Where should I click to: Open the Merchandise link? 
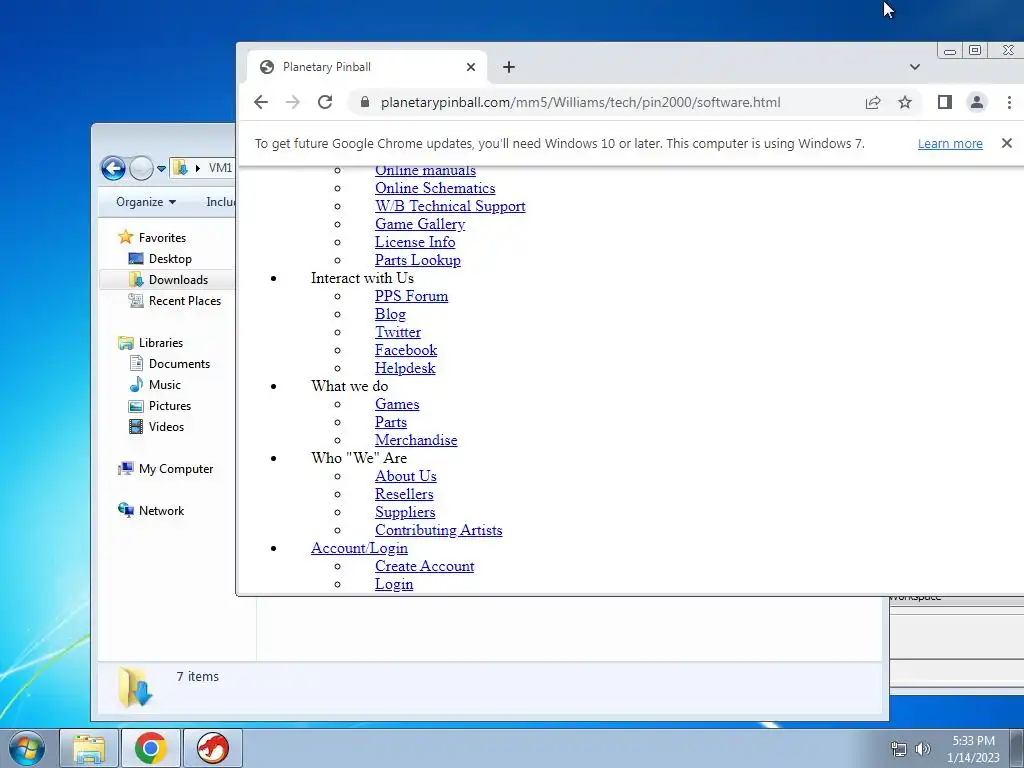click(416, 440)
